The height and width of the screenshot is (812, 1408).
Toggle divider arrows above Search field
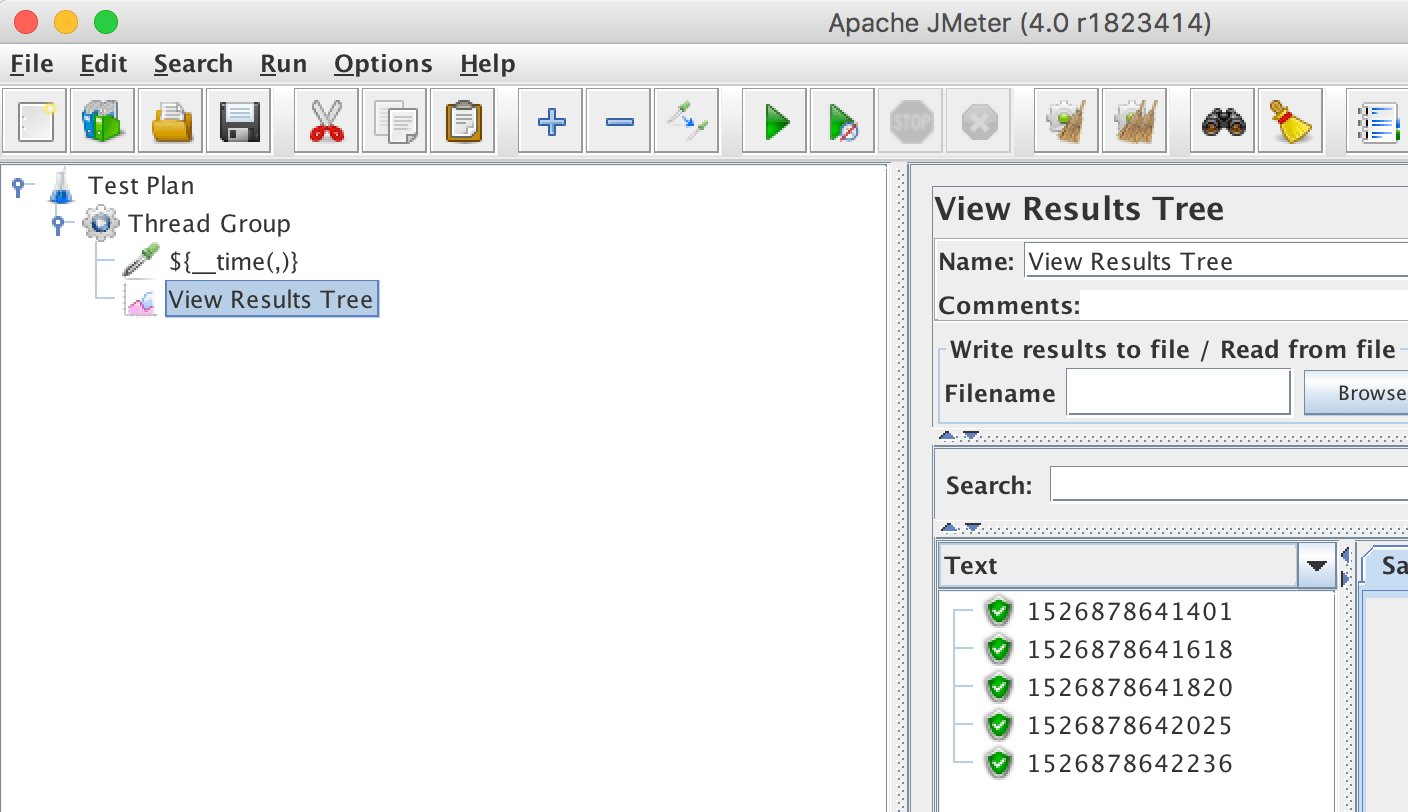958,436
